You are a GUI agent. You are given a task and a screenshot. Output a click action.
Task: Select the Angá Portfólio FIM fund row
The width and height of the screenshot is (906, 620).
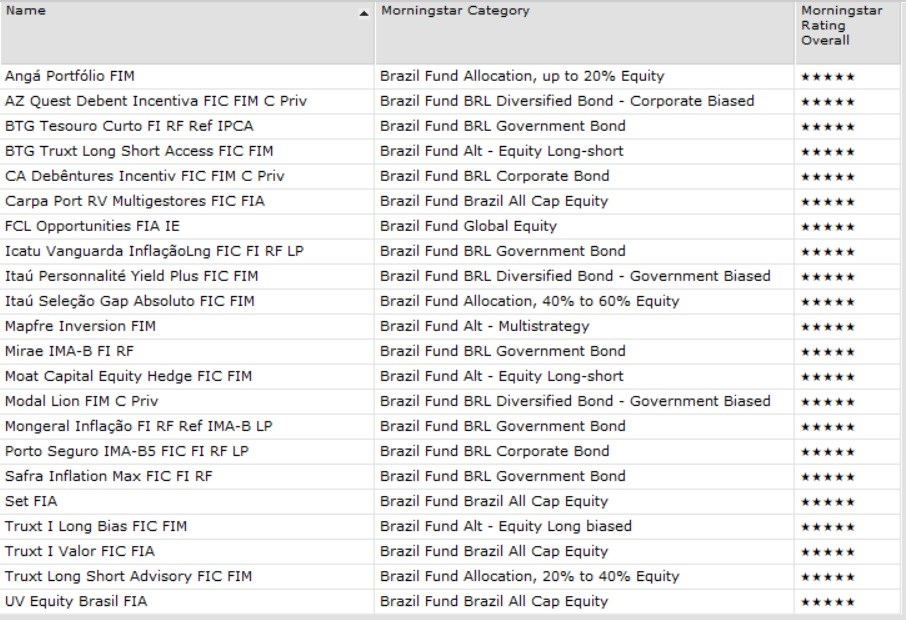[70, 76]
